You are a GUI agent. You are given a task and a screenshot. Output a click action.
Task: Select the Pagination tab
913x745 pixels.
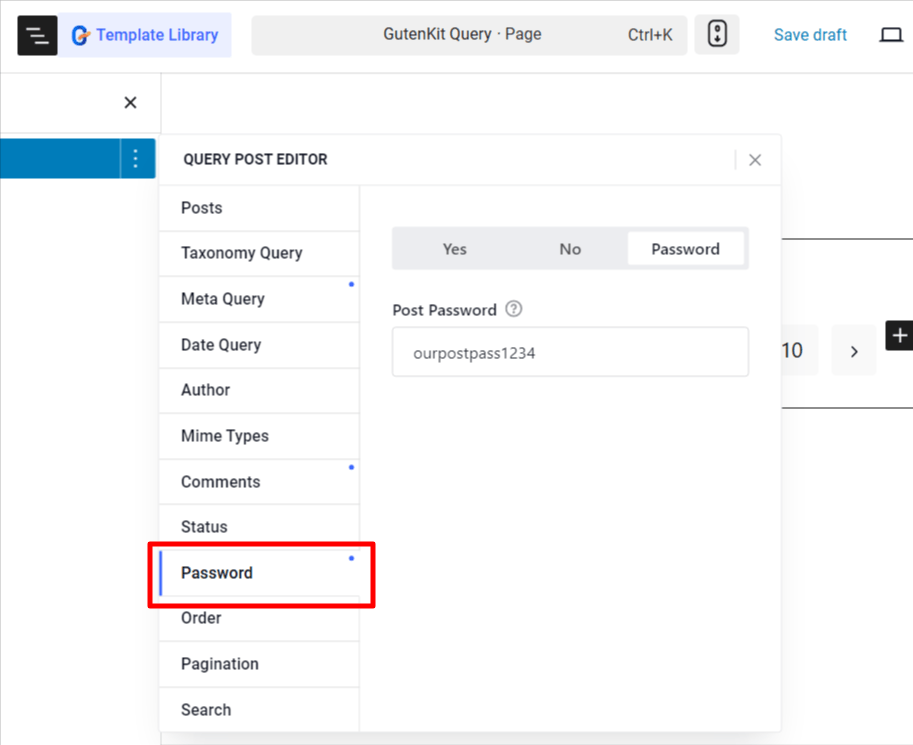coord(220,664)
